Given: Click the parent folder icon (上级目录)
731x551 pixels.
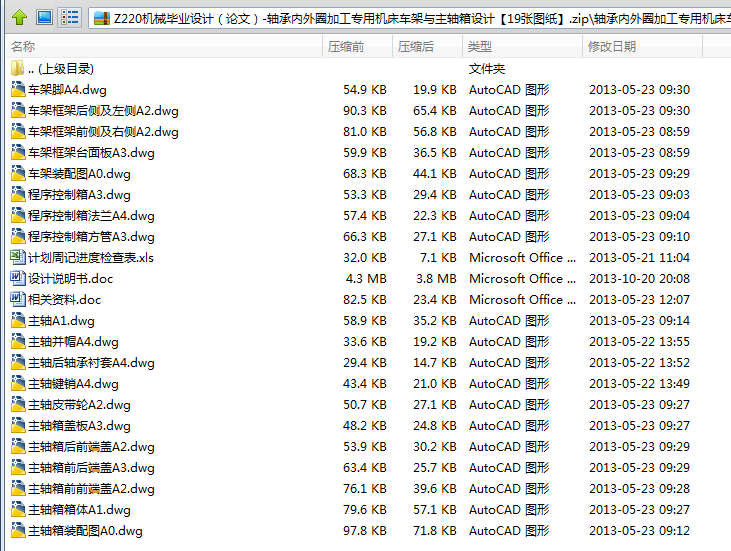Looking at the screenshot, I should click(x=17, y=69).
